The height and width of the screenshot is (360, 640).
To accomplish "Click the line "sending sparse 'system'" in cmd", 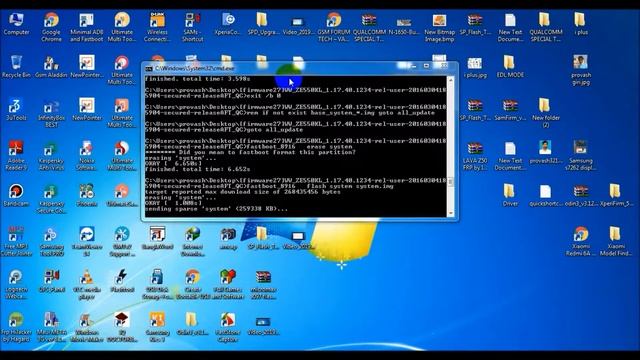I will (216, 209).
